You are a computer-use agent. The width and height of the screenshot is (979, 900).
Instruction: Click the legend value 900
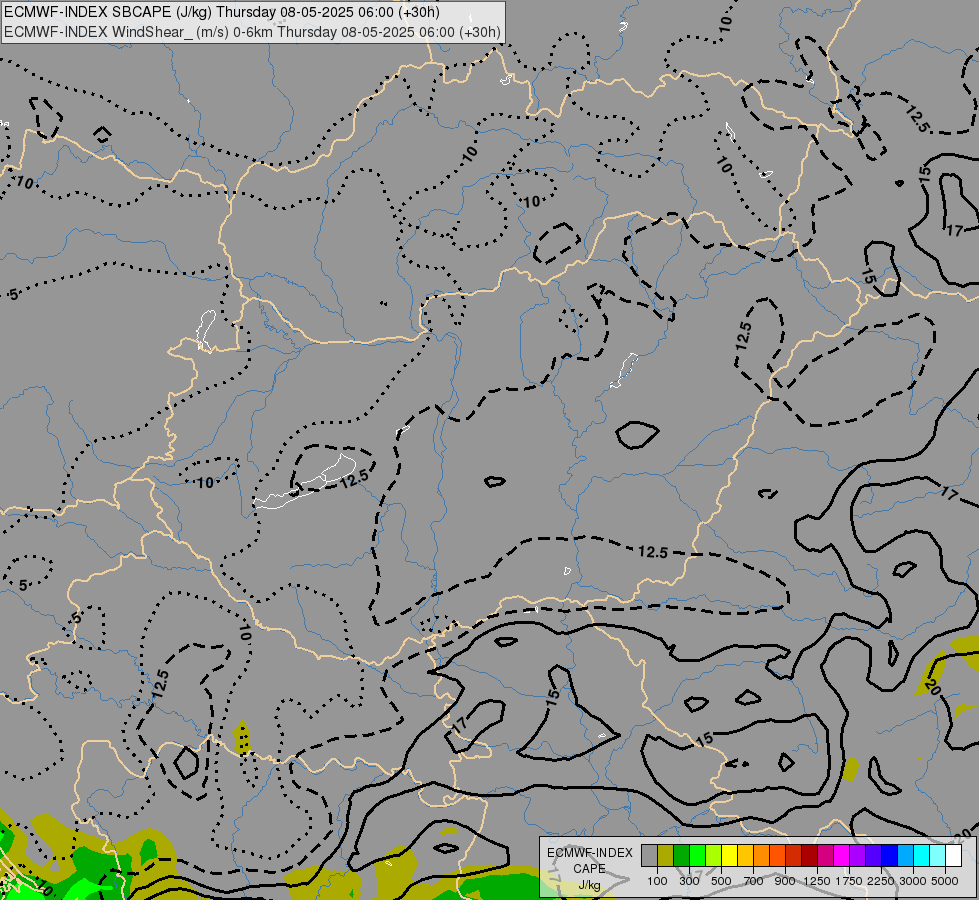785,881
